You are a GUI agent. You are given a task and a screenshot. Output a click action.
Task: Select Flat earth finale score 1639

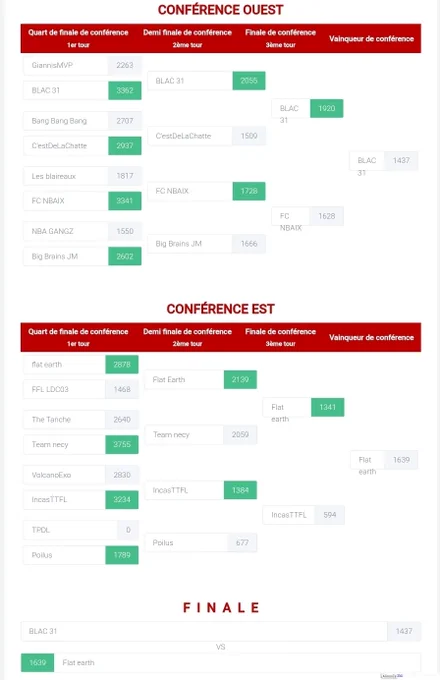click(x=37, y=663)
